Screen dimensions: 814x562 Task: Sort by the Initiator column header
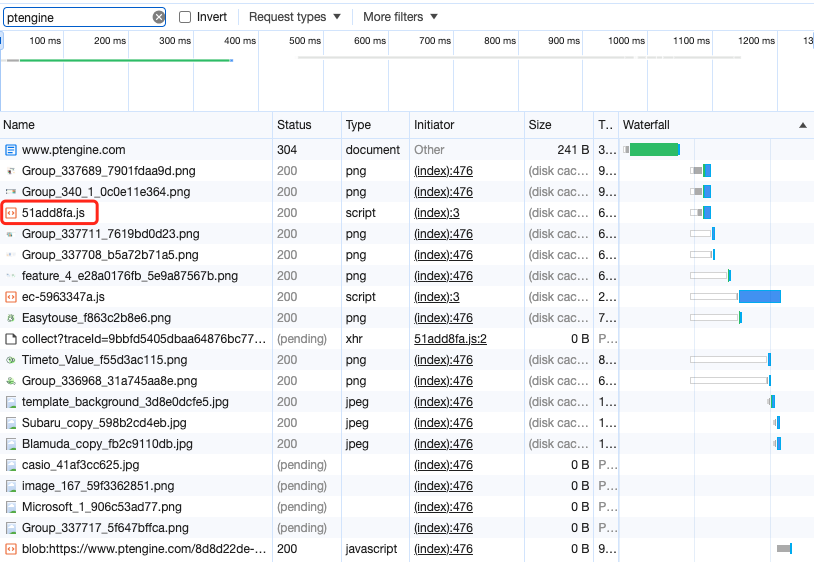tap(434, 125)
